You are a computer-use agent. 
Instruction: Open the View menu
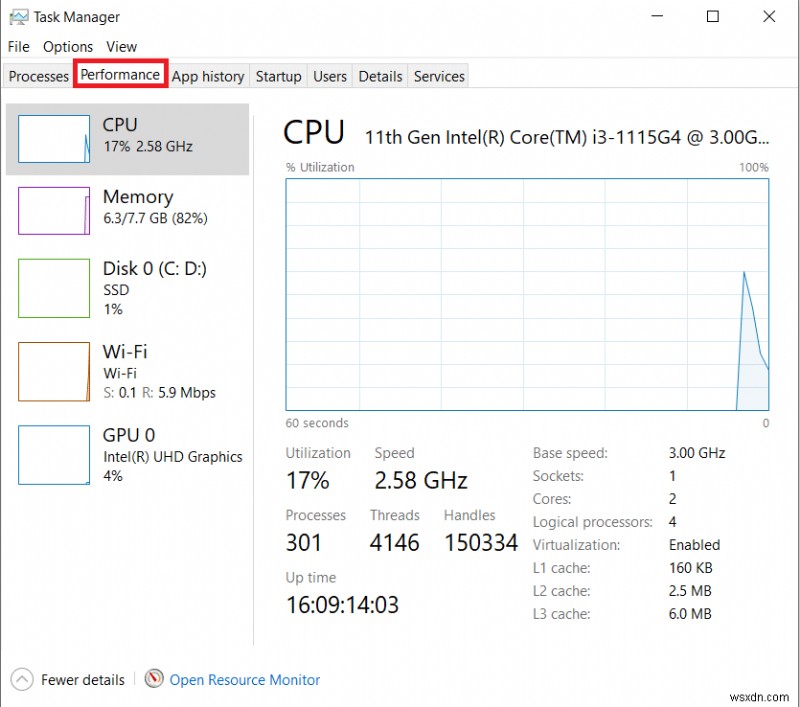pyautogui.click(x=121, y=46)
